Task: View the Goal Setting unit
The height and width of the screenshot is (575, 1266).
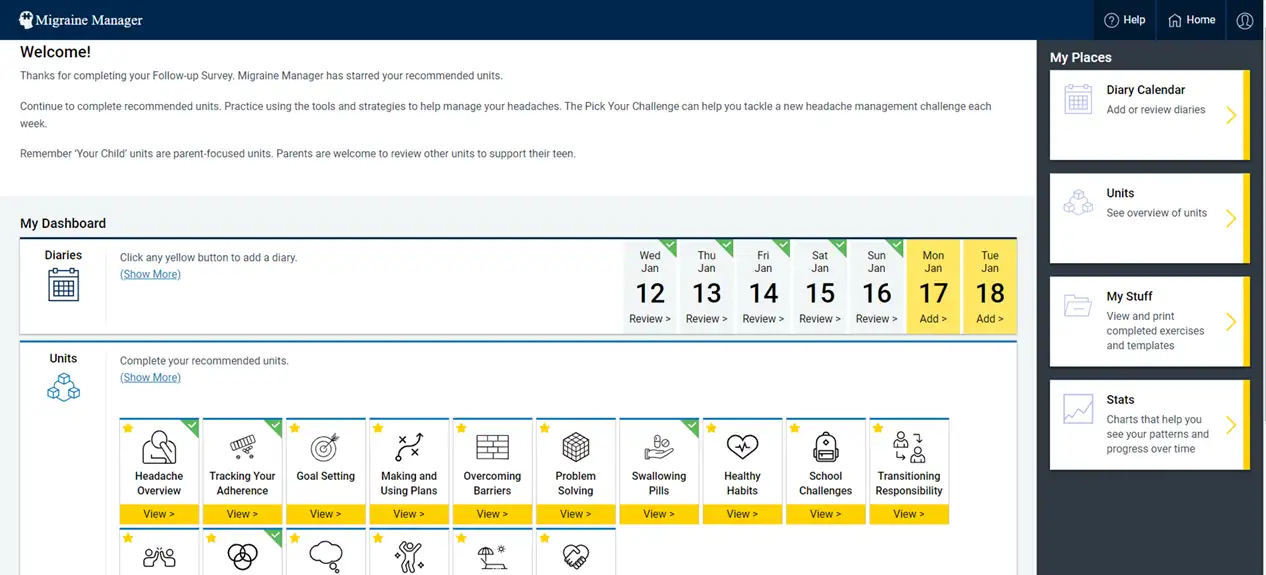Action: tap(326, 514)
